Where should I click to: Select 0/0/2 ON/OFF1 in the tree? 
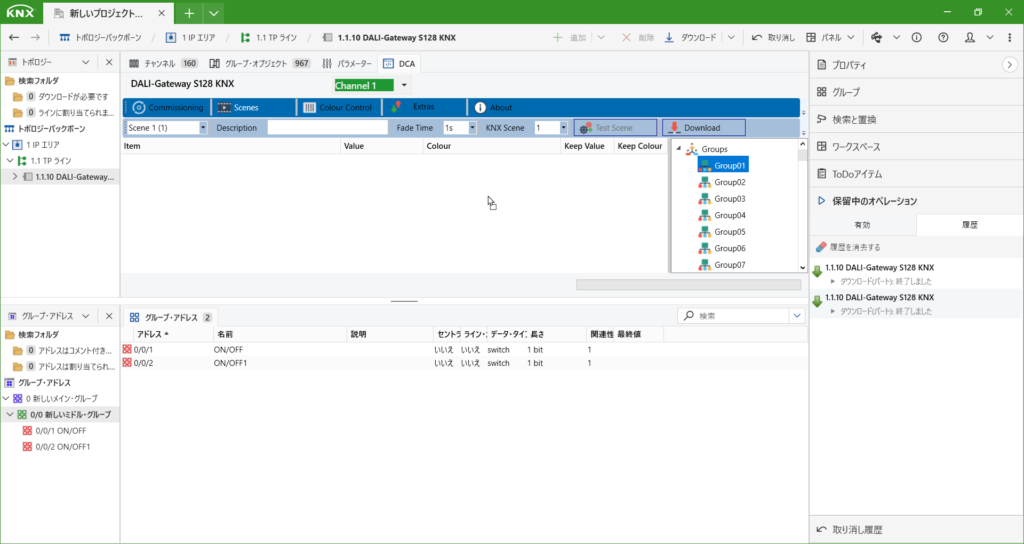(56, 447)
